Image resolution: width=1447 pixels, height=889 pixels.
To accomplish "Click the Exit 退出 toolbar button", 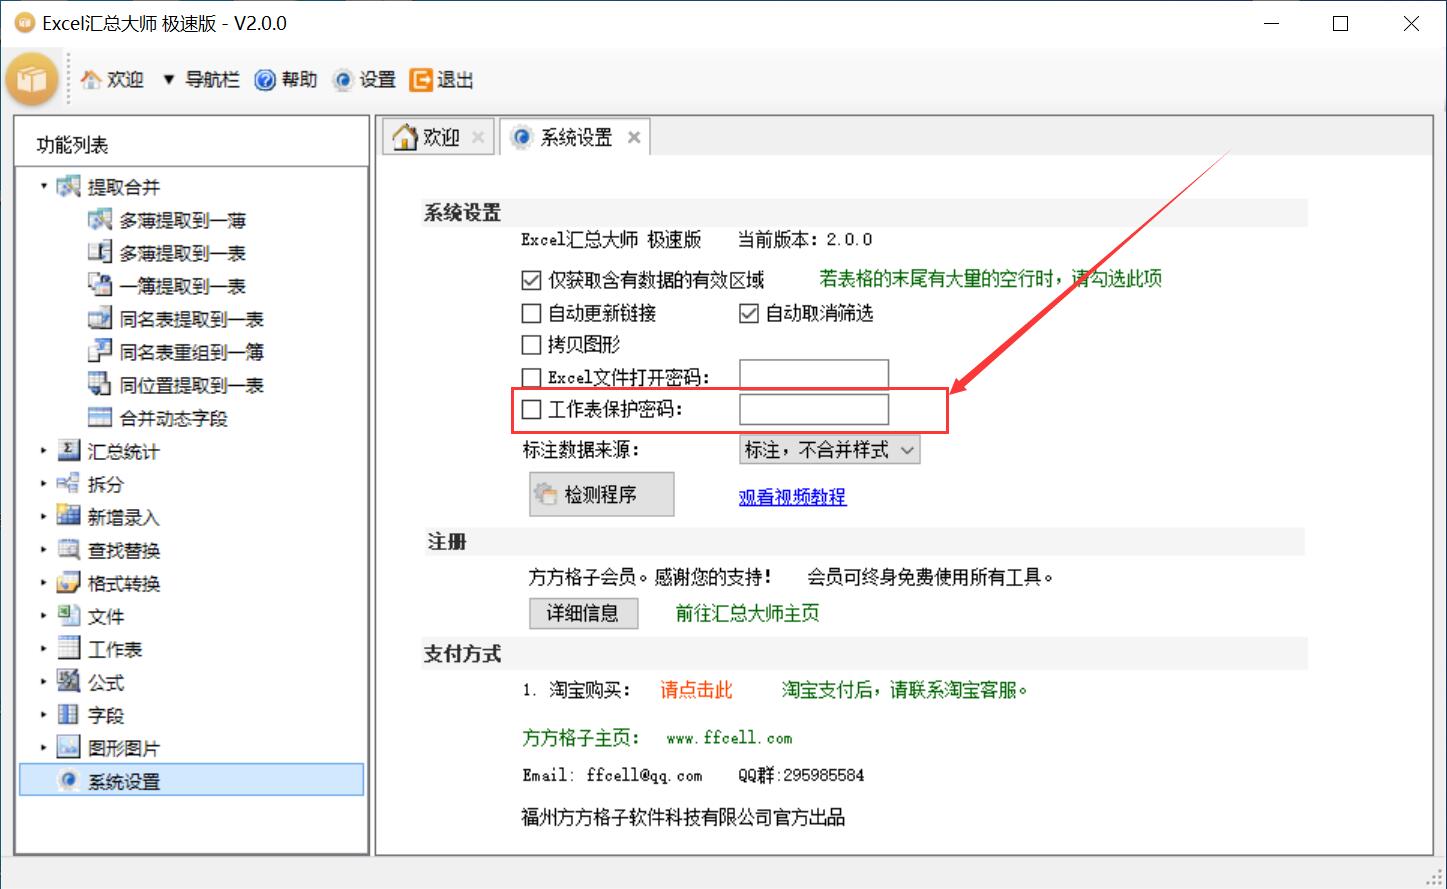I will pos(442,79).
